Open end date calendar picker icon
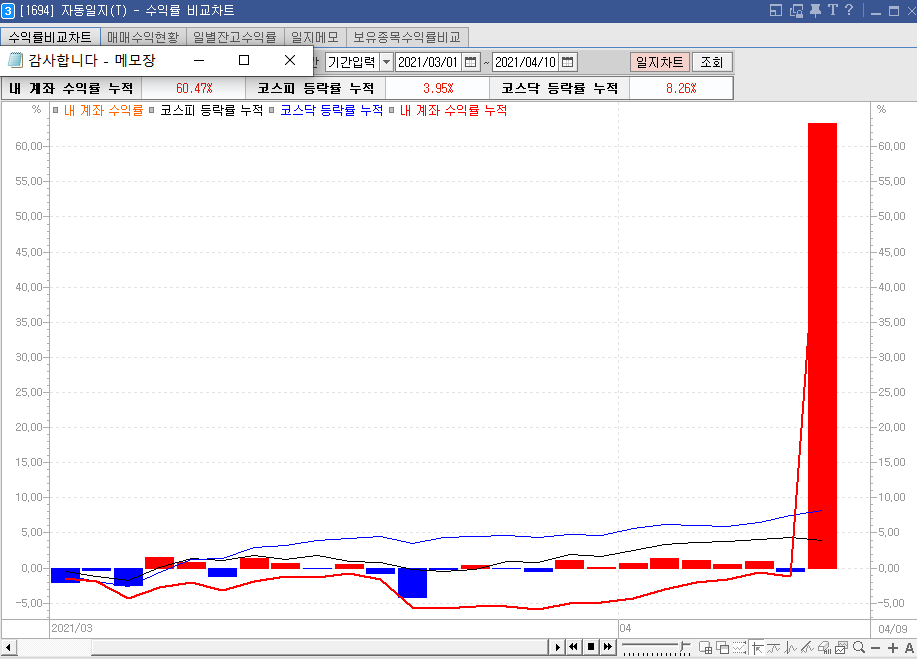The width and height of the screenshot is (917, 659). (x=568, y=62)
